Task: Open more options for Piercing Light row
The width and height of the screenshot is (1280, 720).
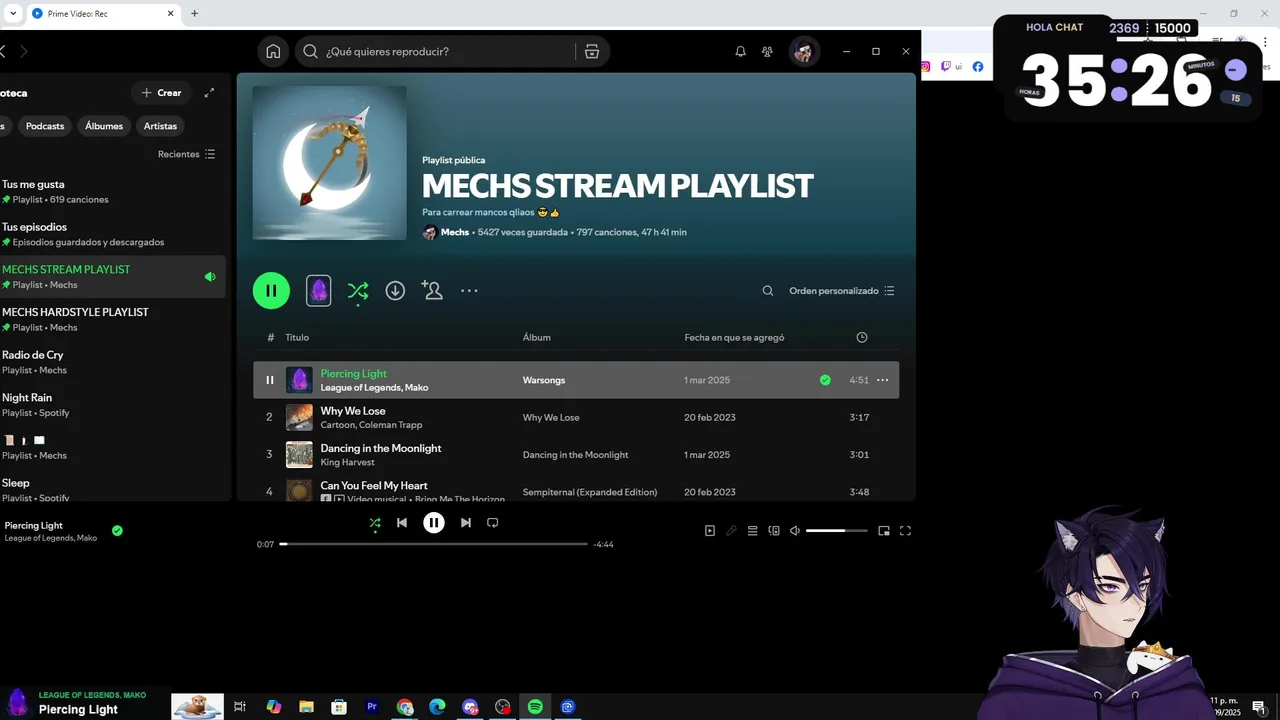Action: pyautogui.click(x=883, y=380)
